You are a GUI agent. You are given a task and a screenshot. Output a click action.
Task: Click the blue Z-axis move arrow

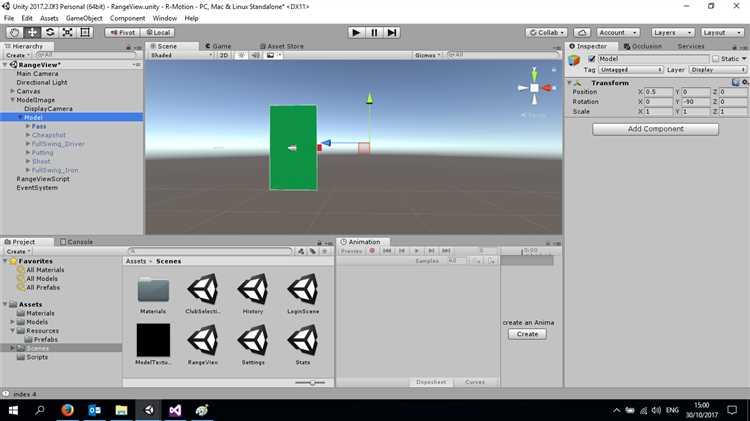[326, 143]
